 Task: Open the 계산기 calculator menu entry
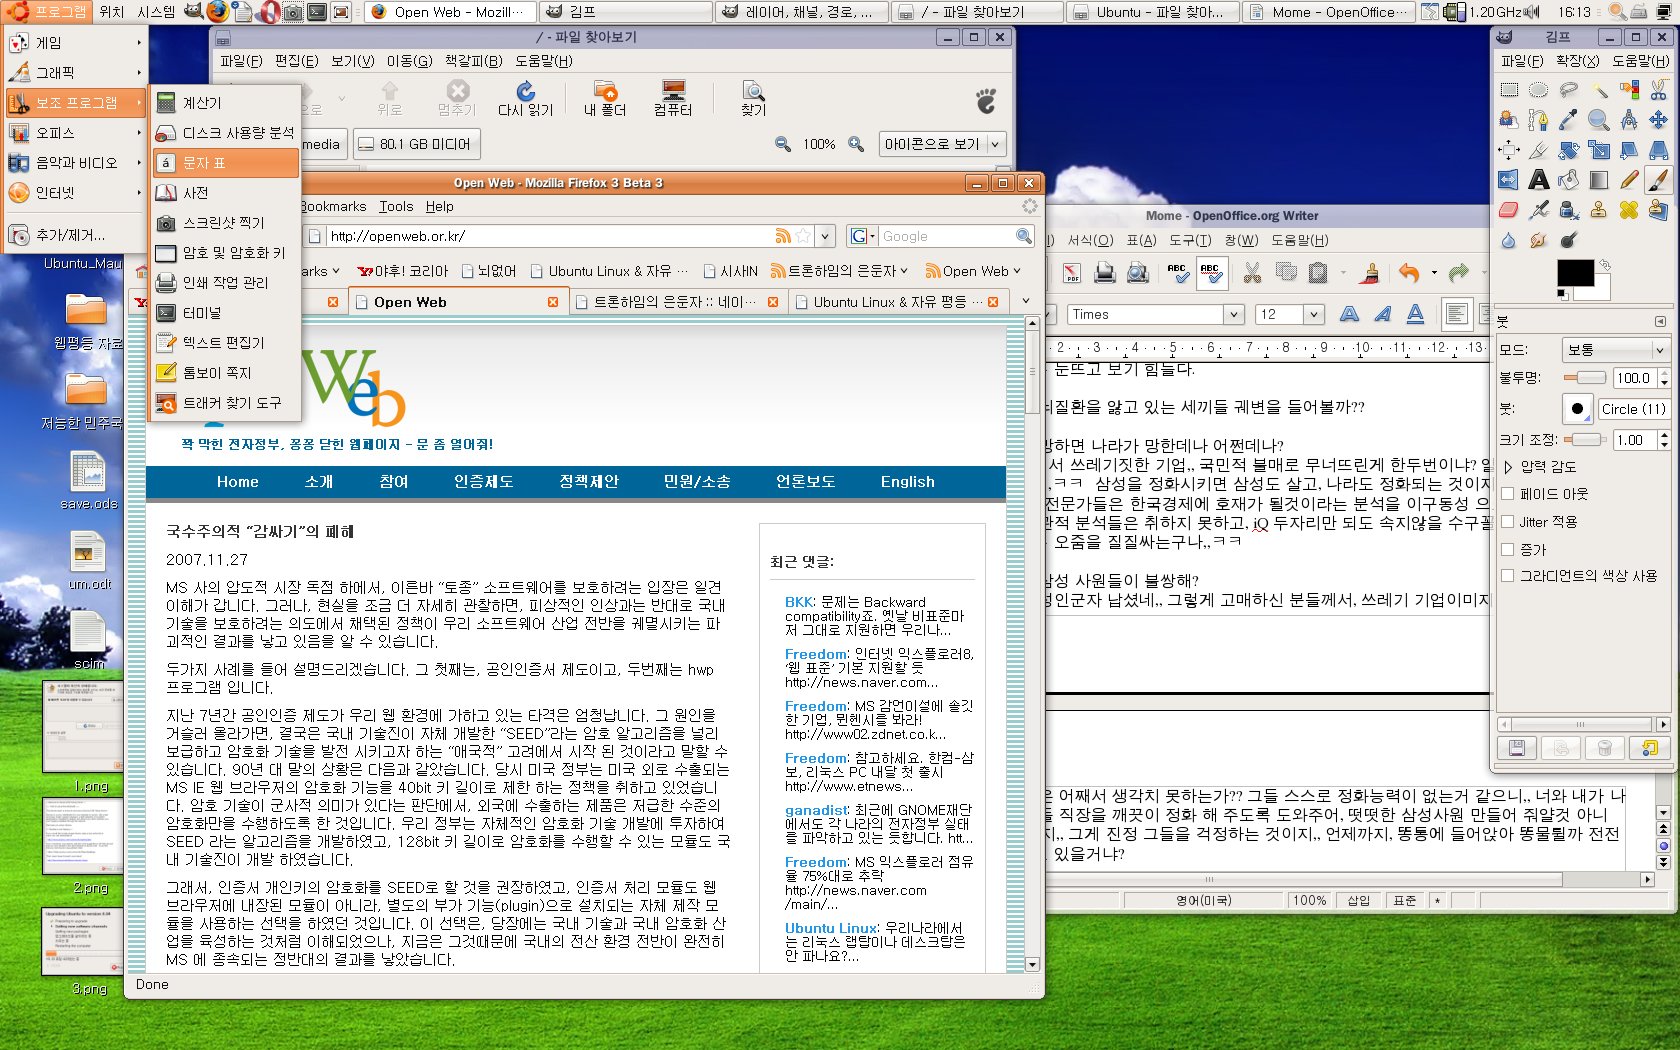pyautogui.click(x=227, y=102)
